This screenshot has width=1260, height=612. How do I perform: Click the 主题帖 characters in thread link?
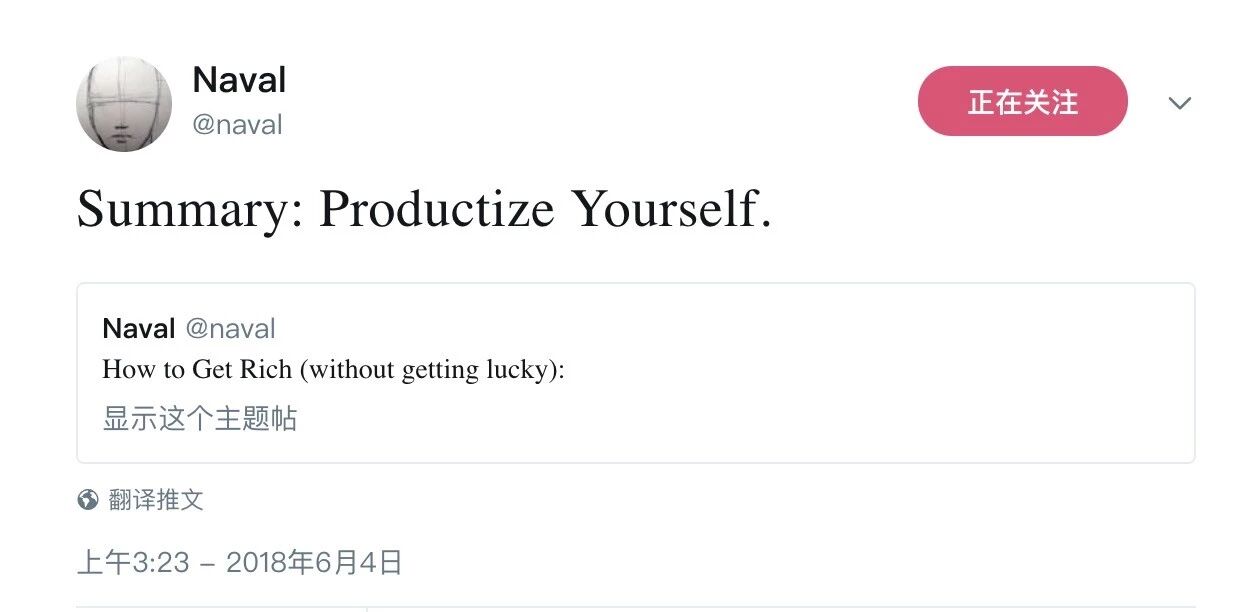[256, 418]
